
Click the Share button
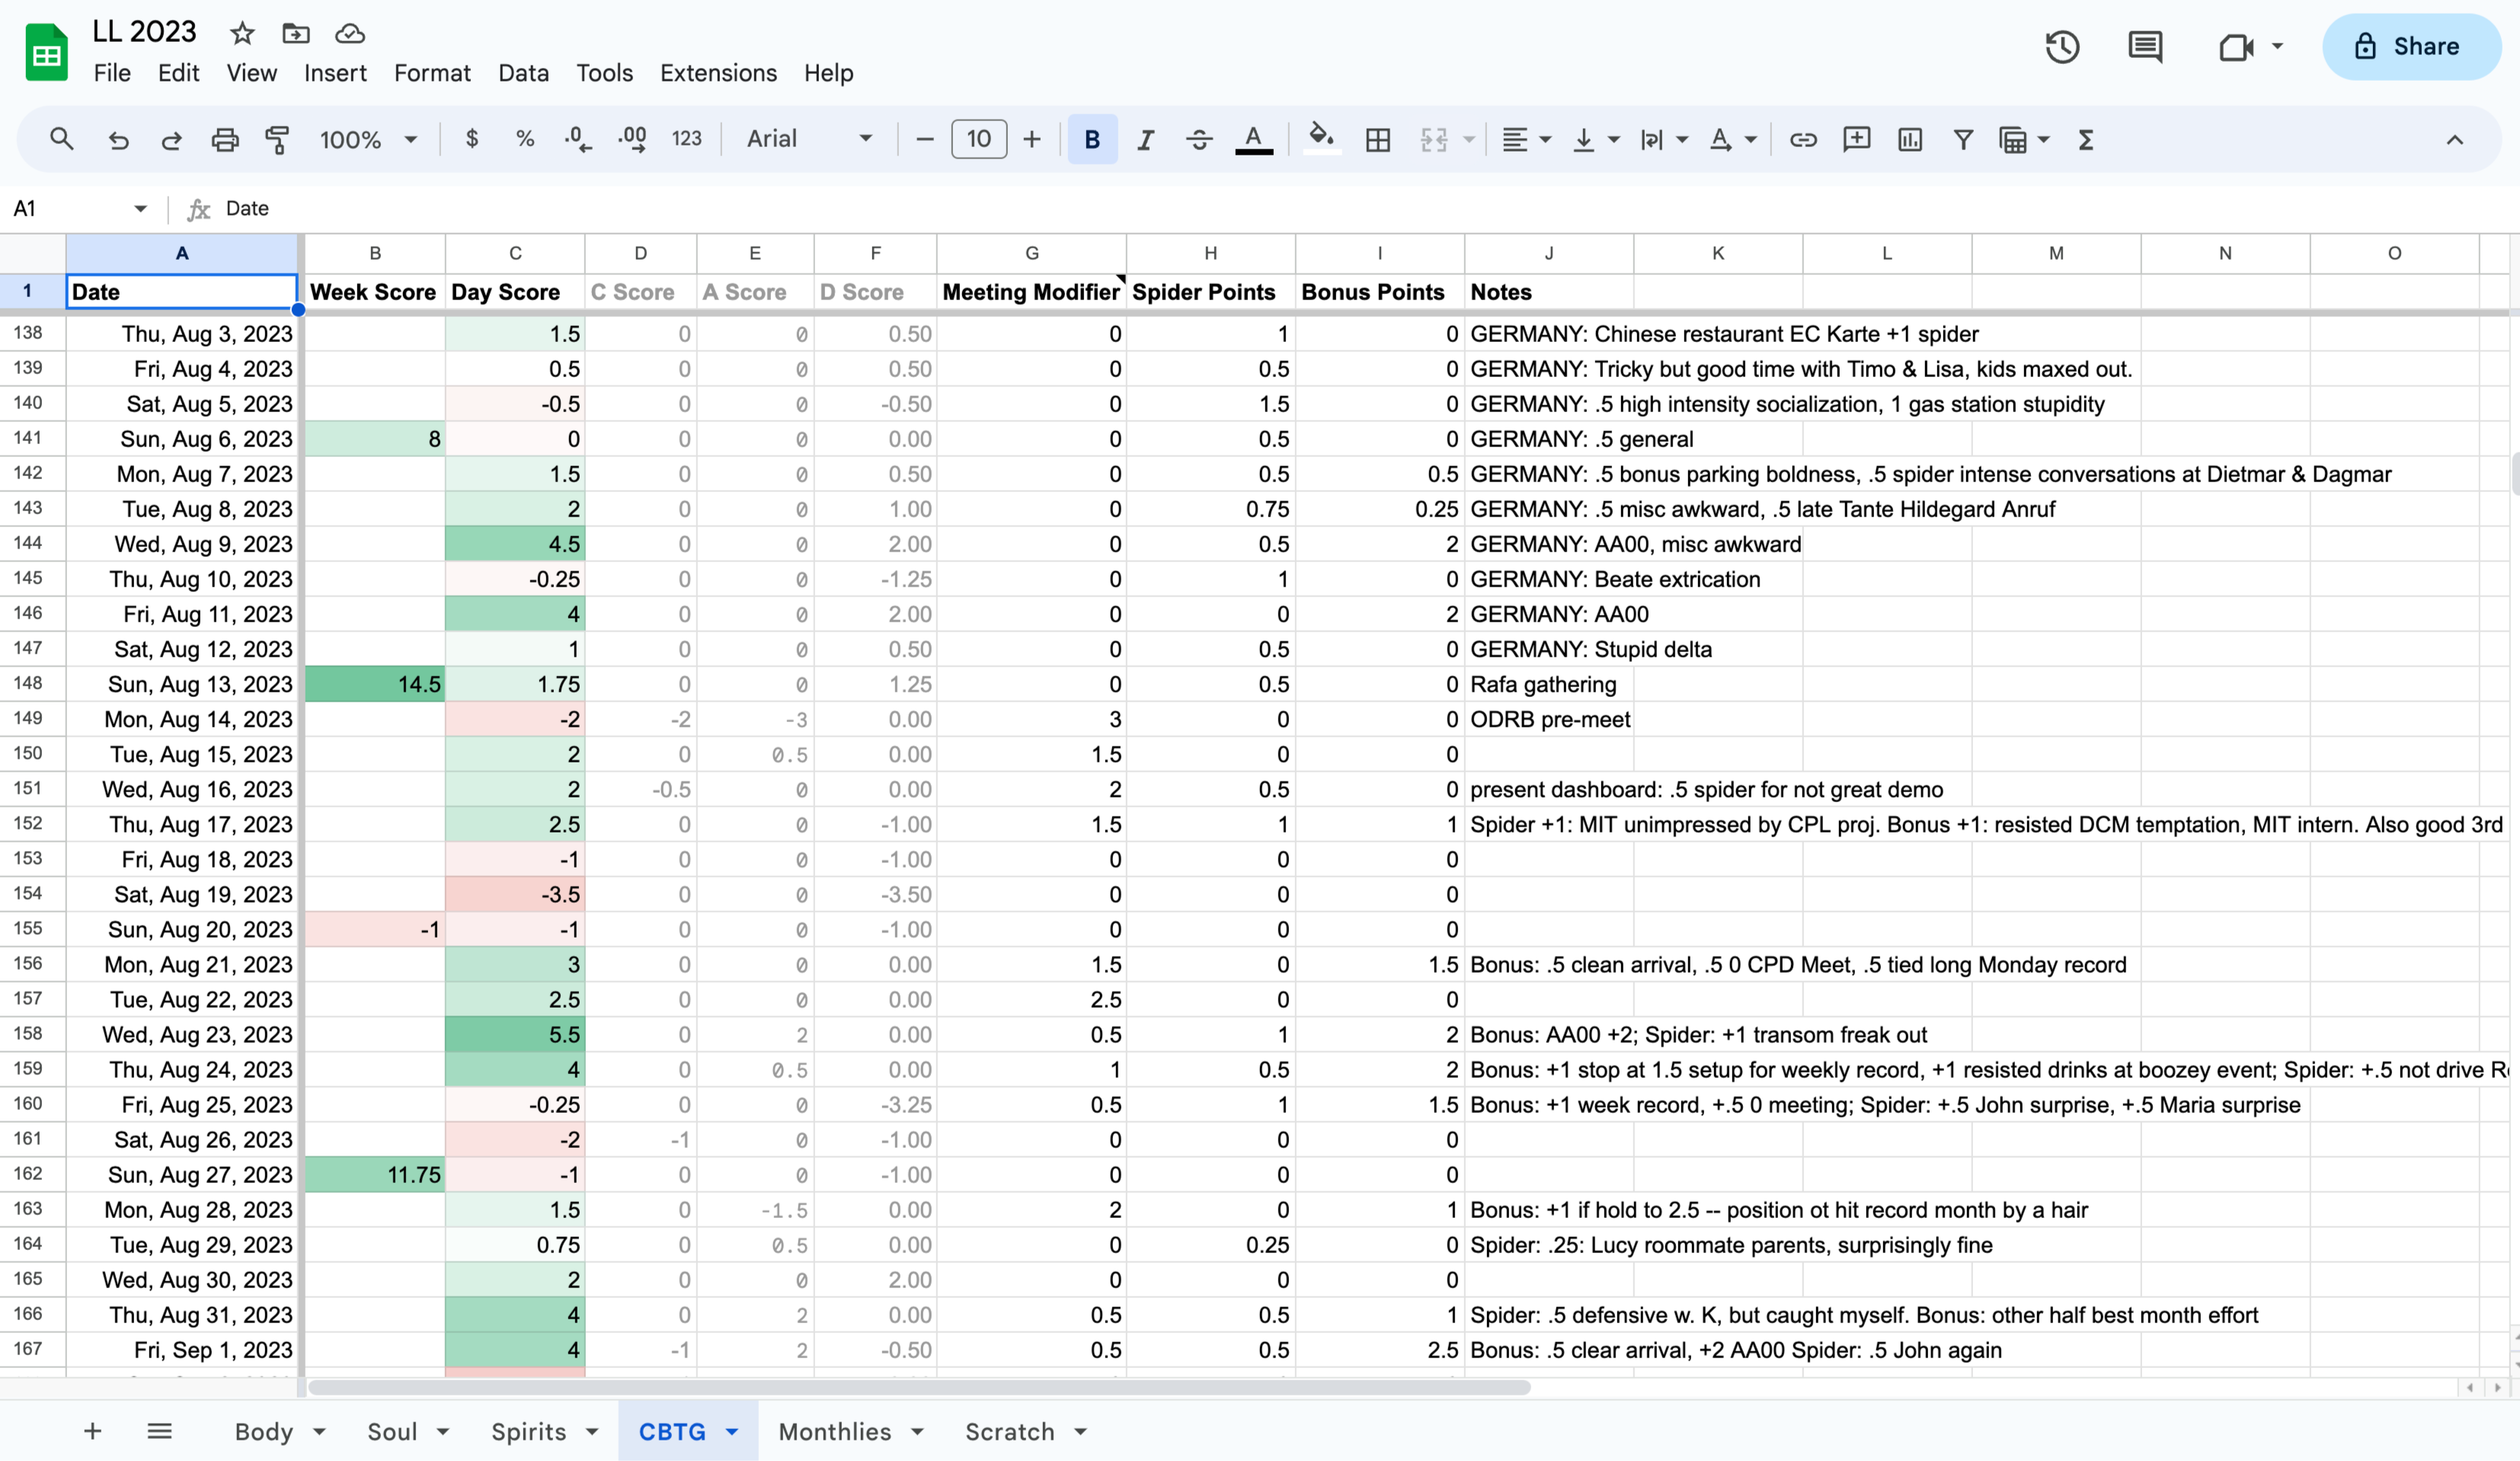pos(2411,46)
